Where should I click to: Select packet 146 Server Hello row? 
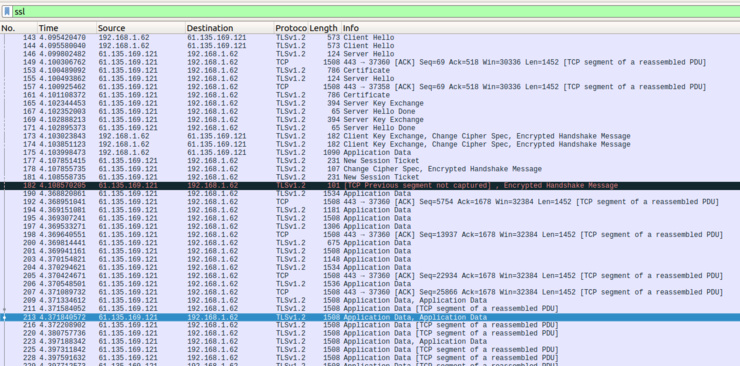pyautogui.click(x=370, y=54)
